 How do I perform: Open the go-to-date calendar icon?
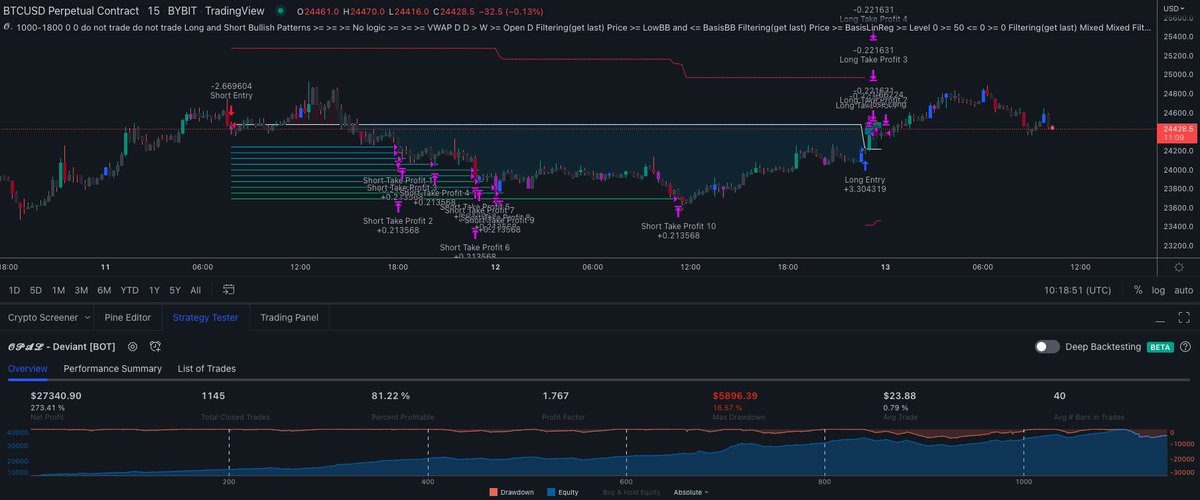pos(229,290)
